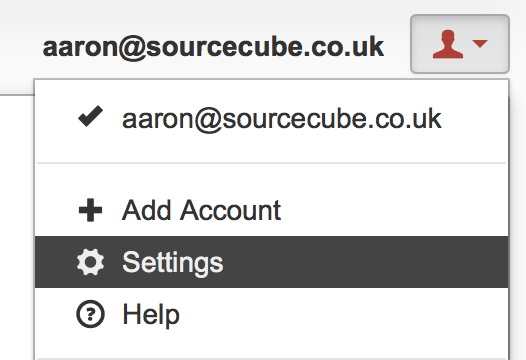Click the header bar left of the email
The image size is (526, 360).
point(17,47)
